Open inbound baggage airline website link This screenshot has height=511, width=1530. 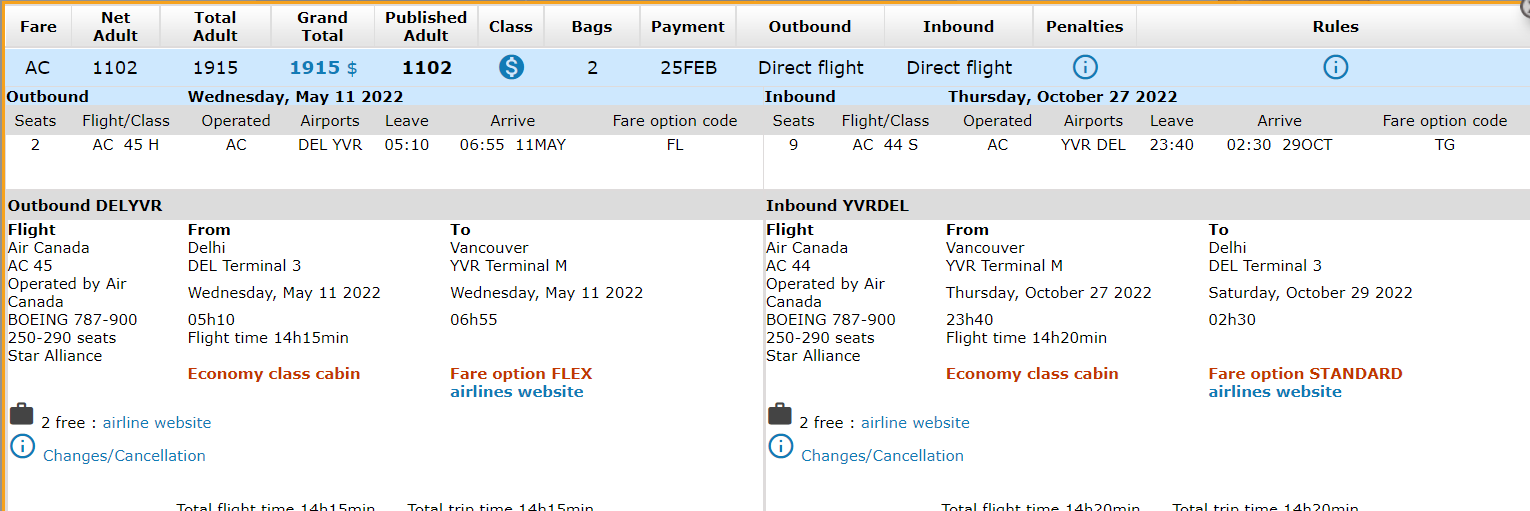[x=915, y=423]
